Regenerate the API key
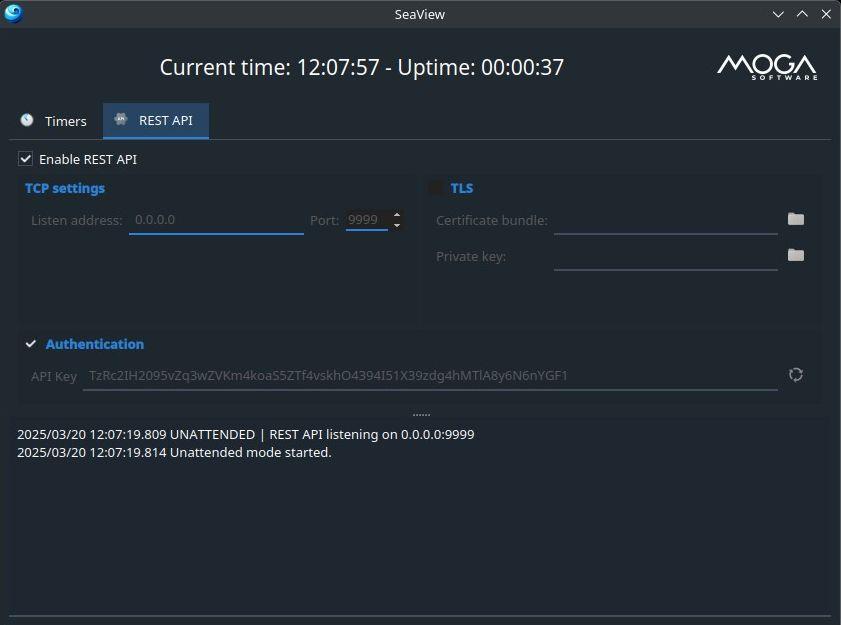 point(796,374)
